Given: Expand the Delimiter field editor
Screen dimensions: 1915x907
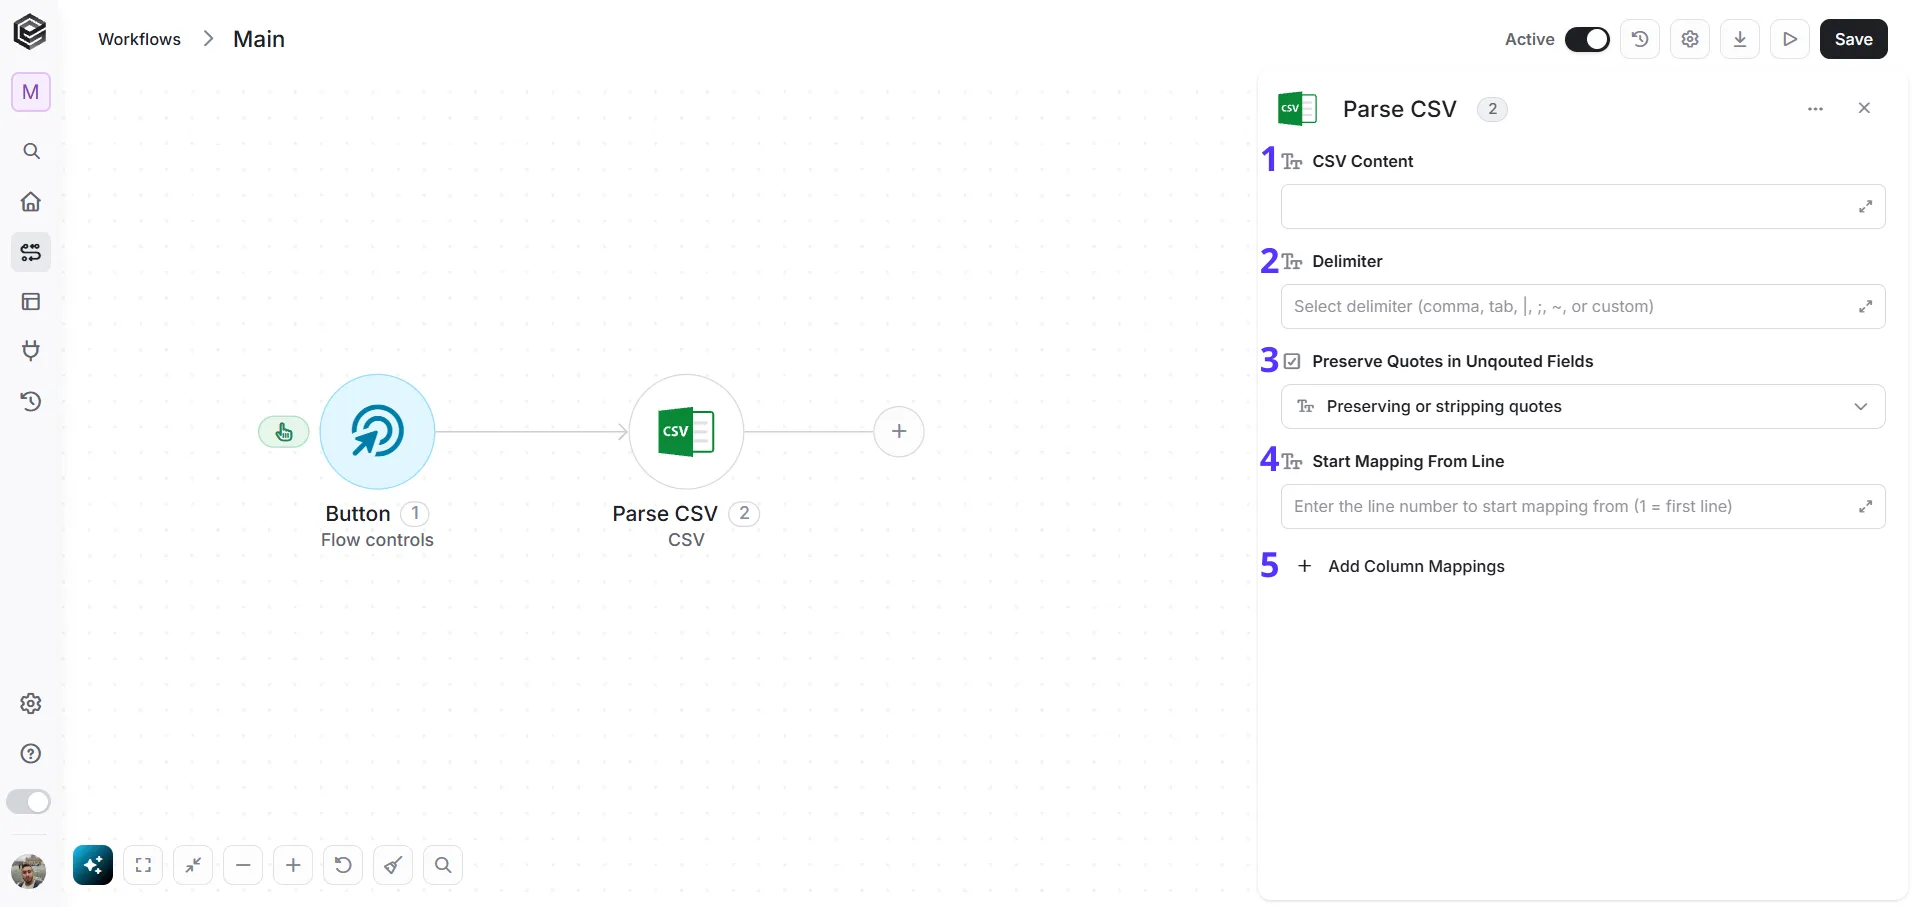Looking at the screenshot, I should 1865,307.
